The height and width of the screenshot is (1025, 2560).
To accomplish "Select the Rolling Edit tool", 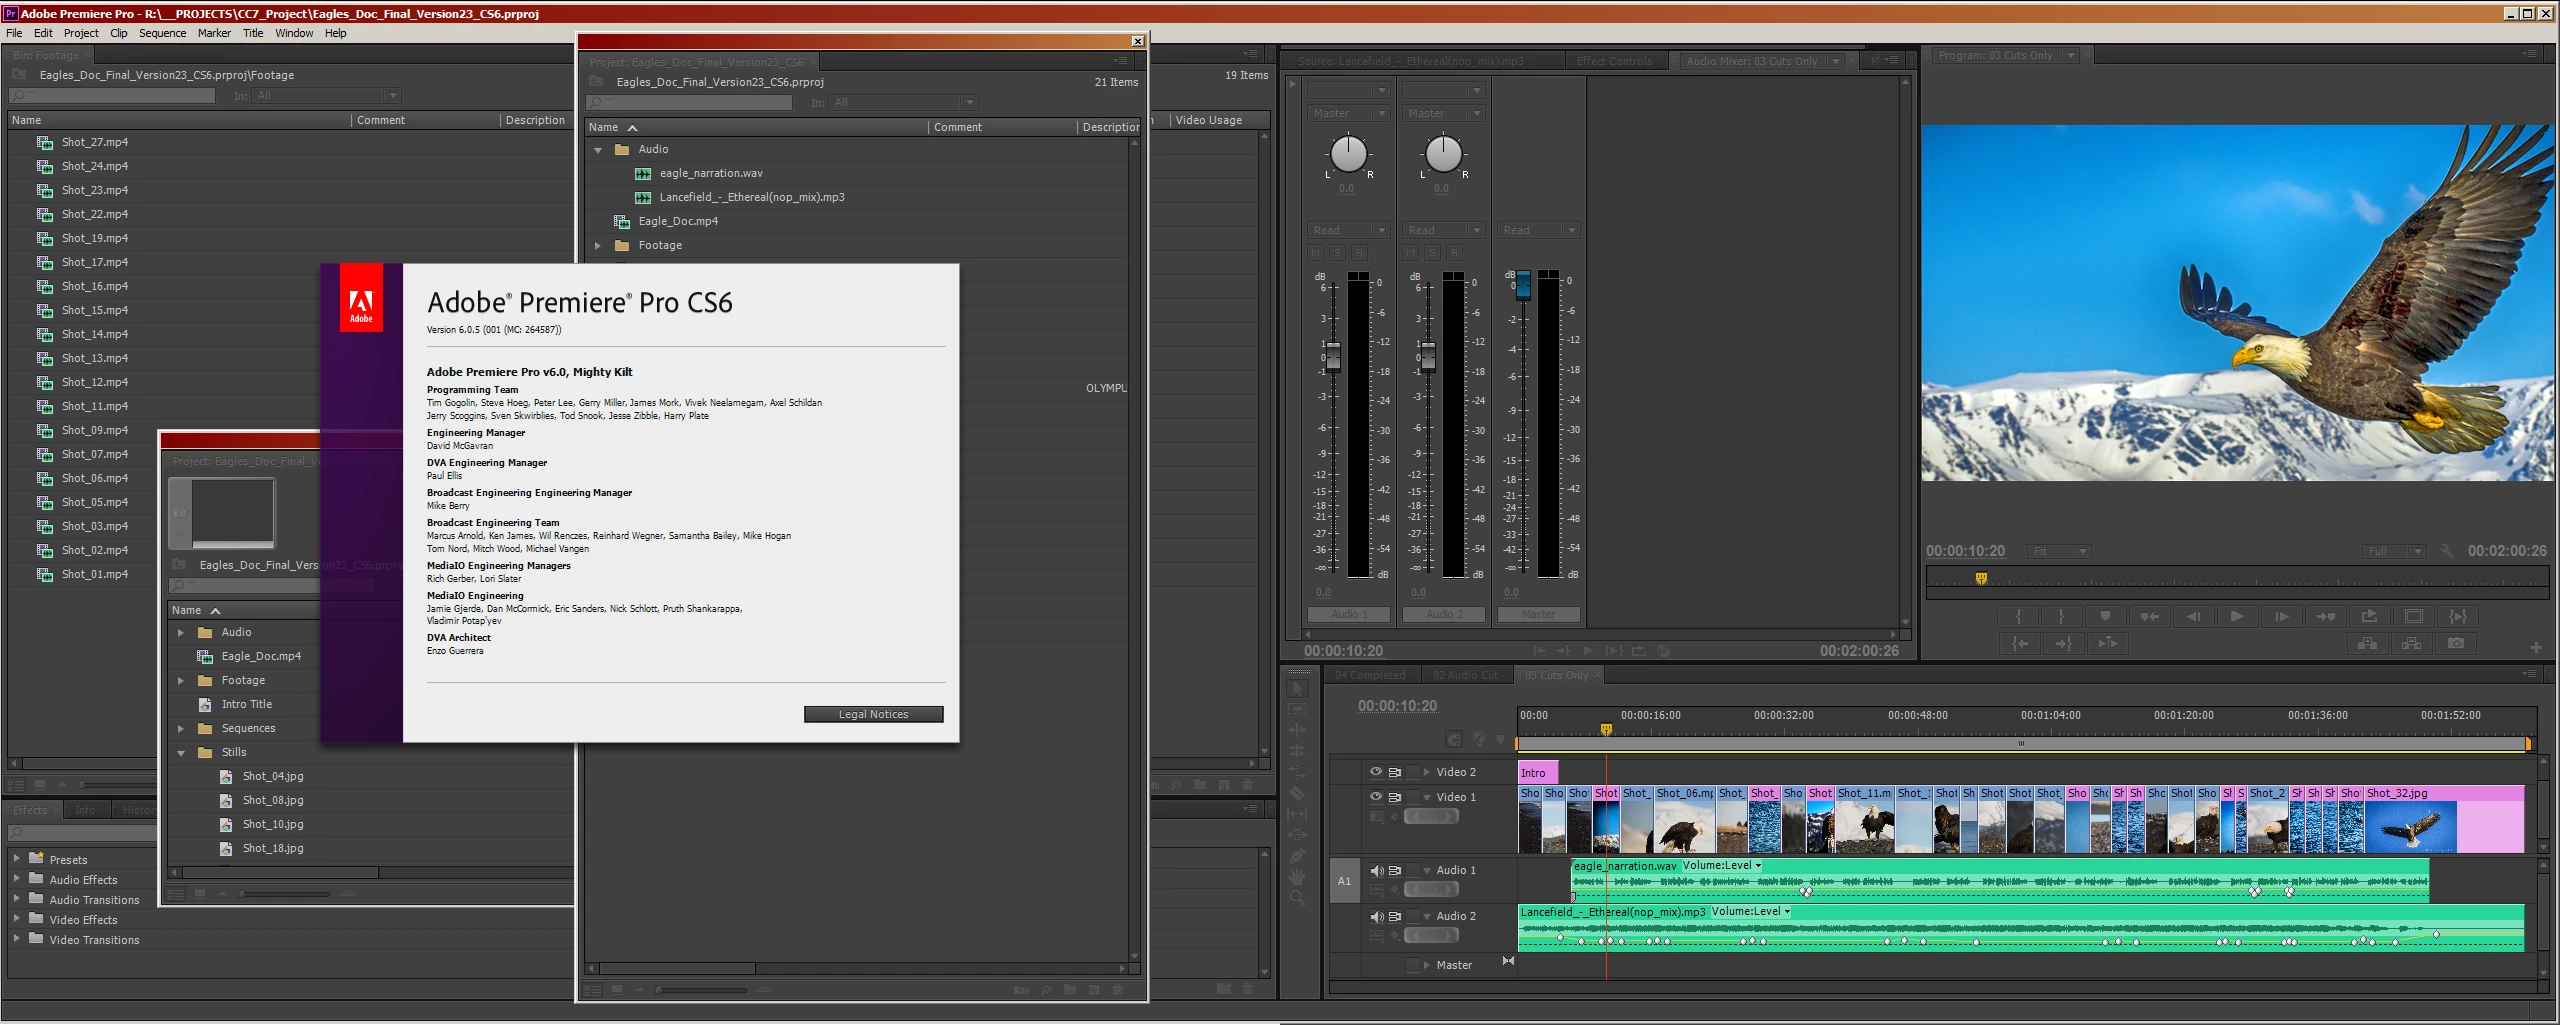I will click(x=1297, y=751).
